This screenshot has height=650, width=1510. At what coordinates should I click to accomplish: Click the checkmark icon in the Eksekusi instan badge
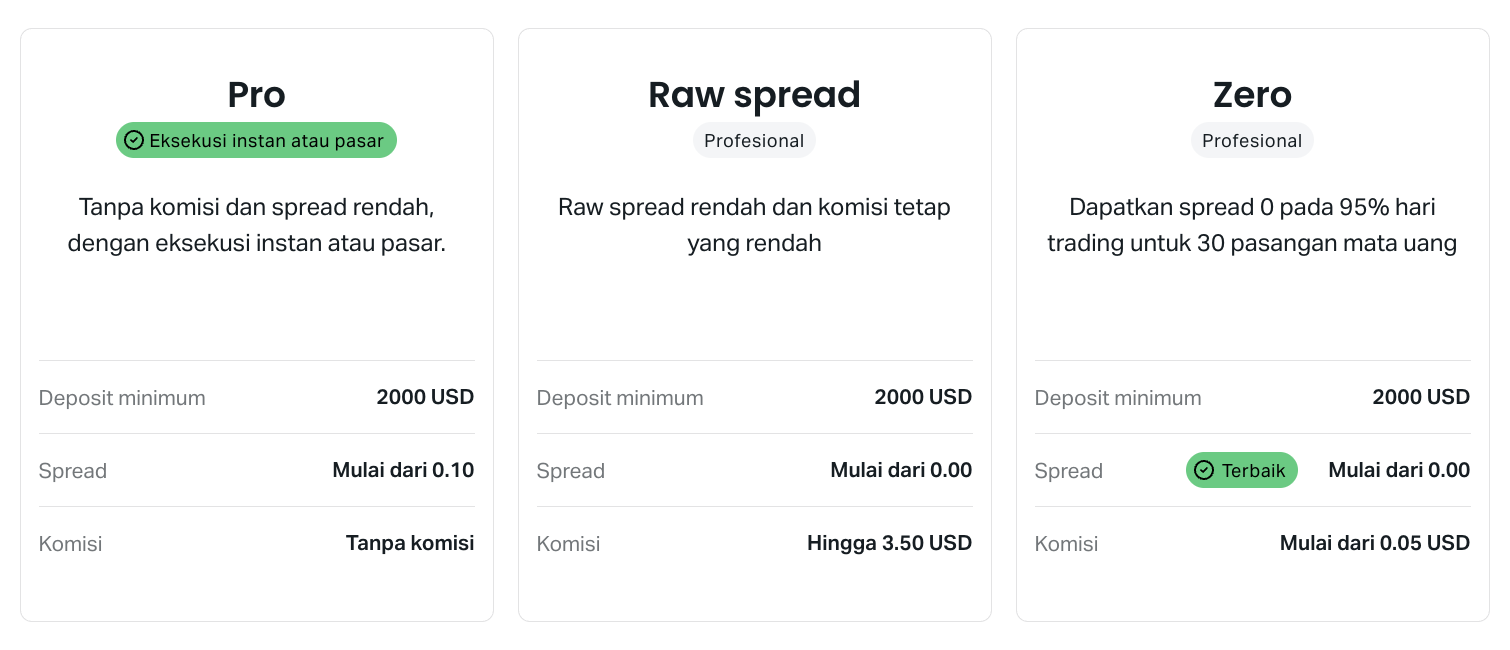[x=134, y=141]
